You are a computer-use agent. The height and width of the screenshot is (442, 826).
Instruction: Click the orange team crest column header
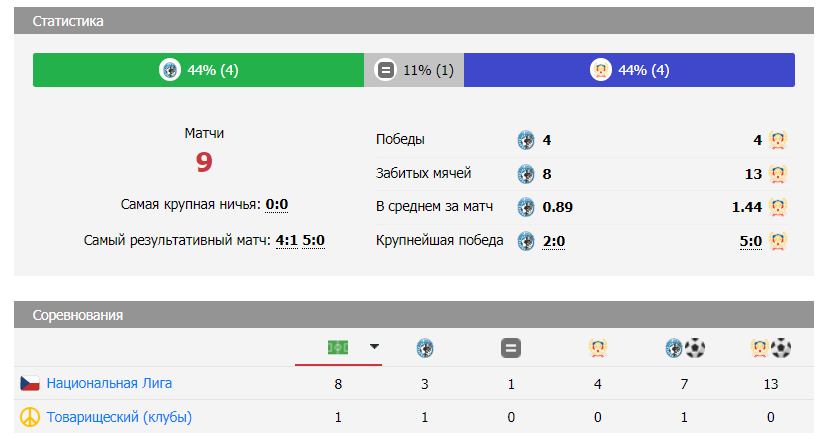click(x=597, y=348)
